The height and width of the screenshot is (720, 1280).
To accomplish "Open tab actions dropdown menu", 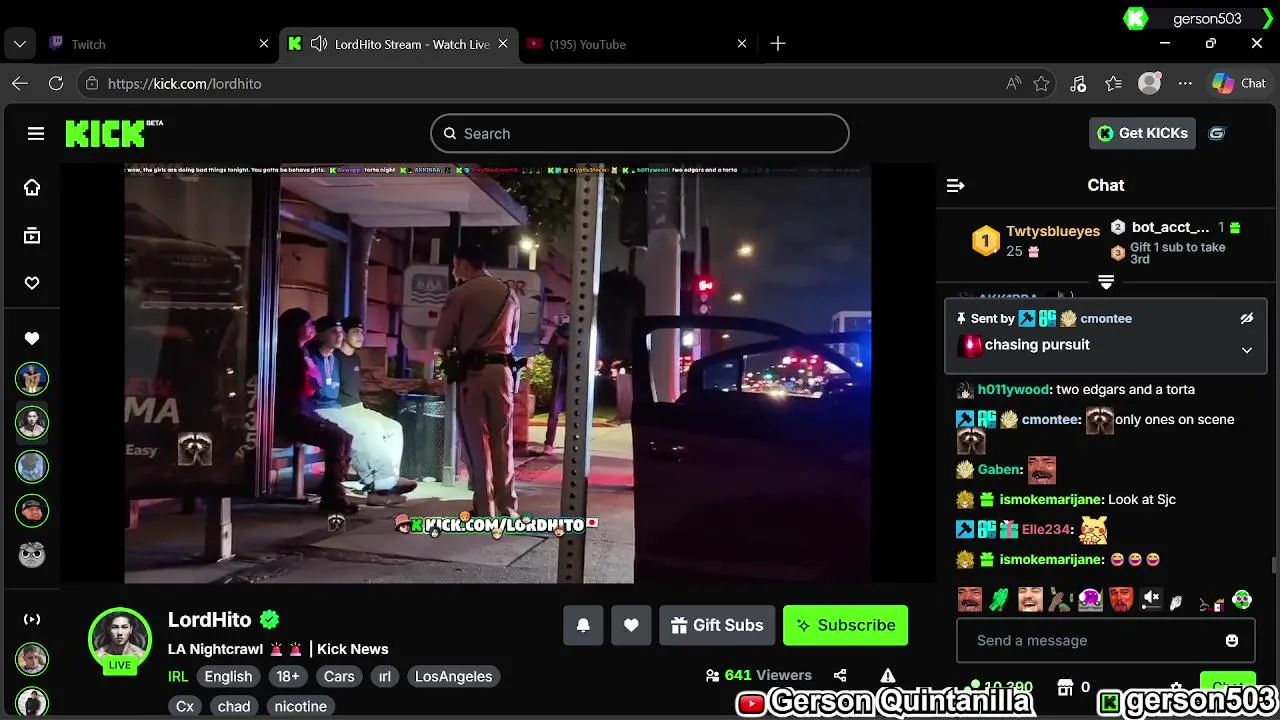I will [19, 44].
